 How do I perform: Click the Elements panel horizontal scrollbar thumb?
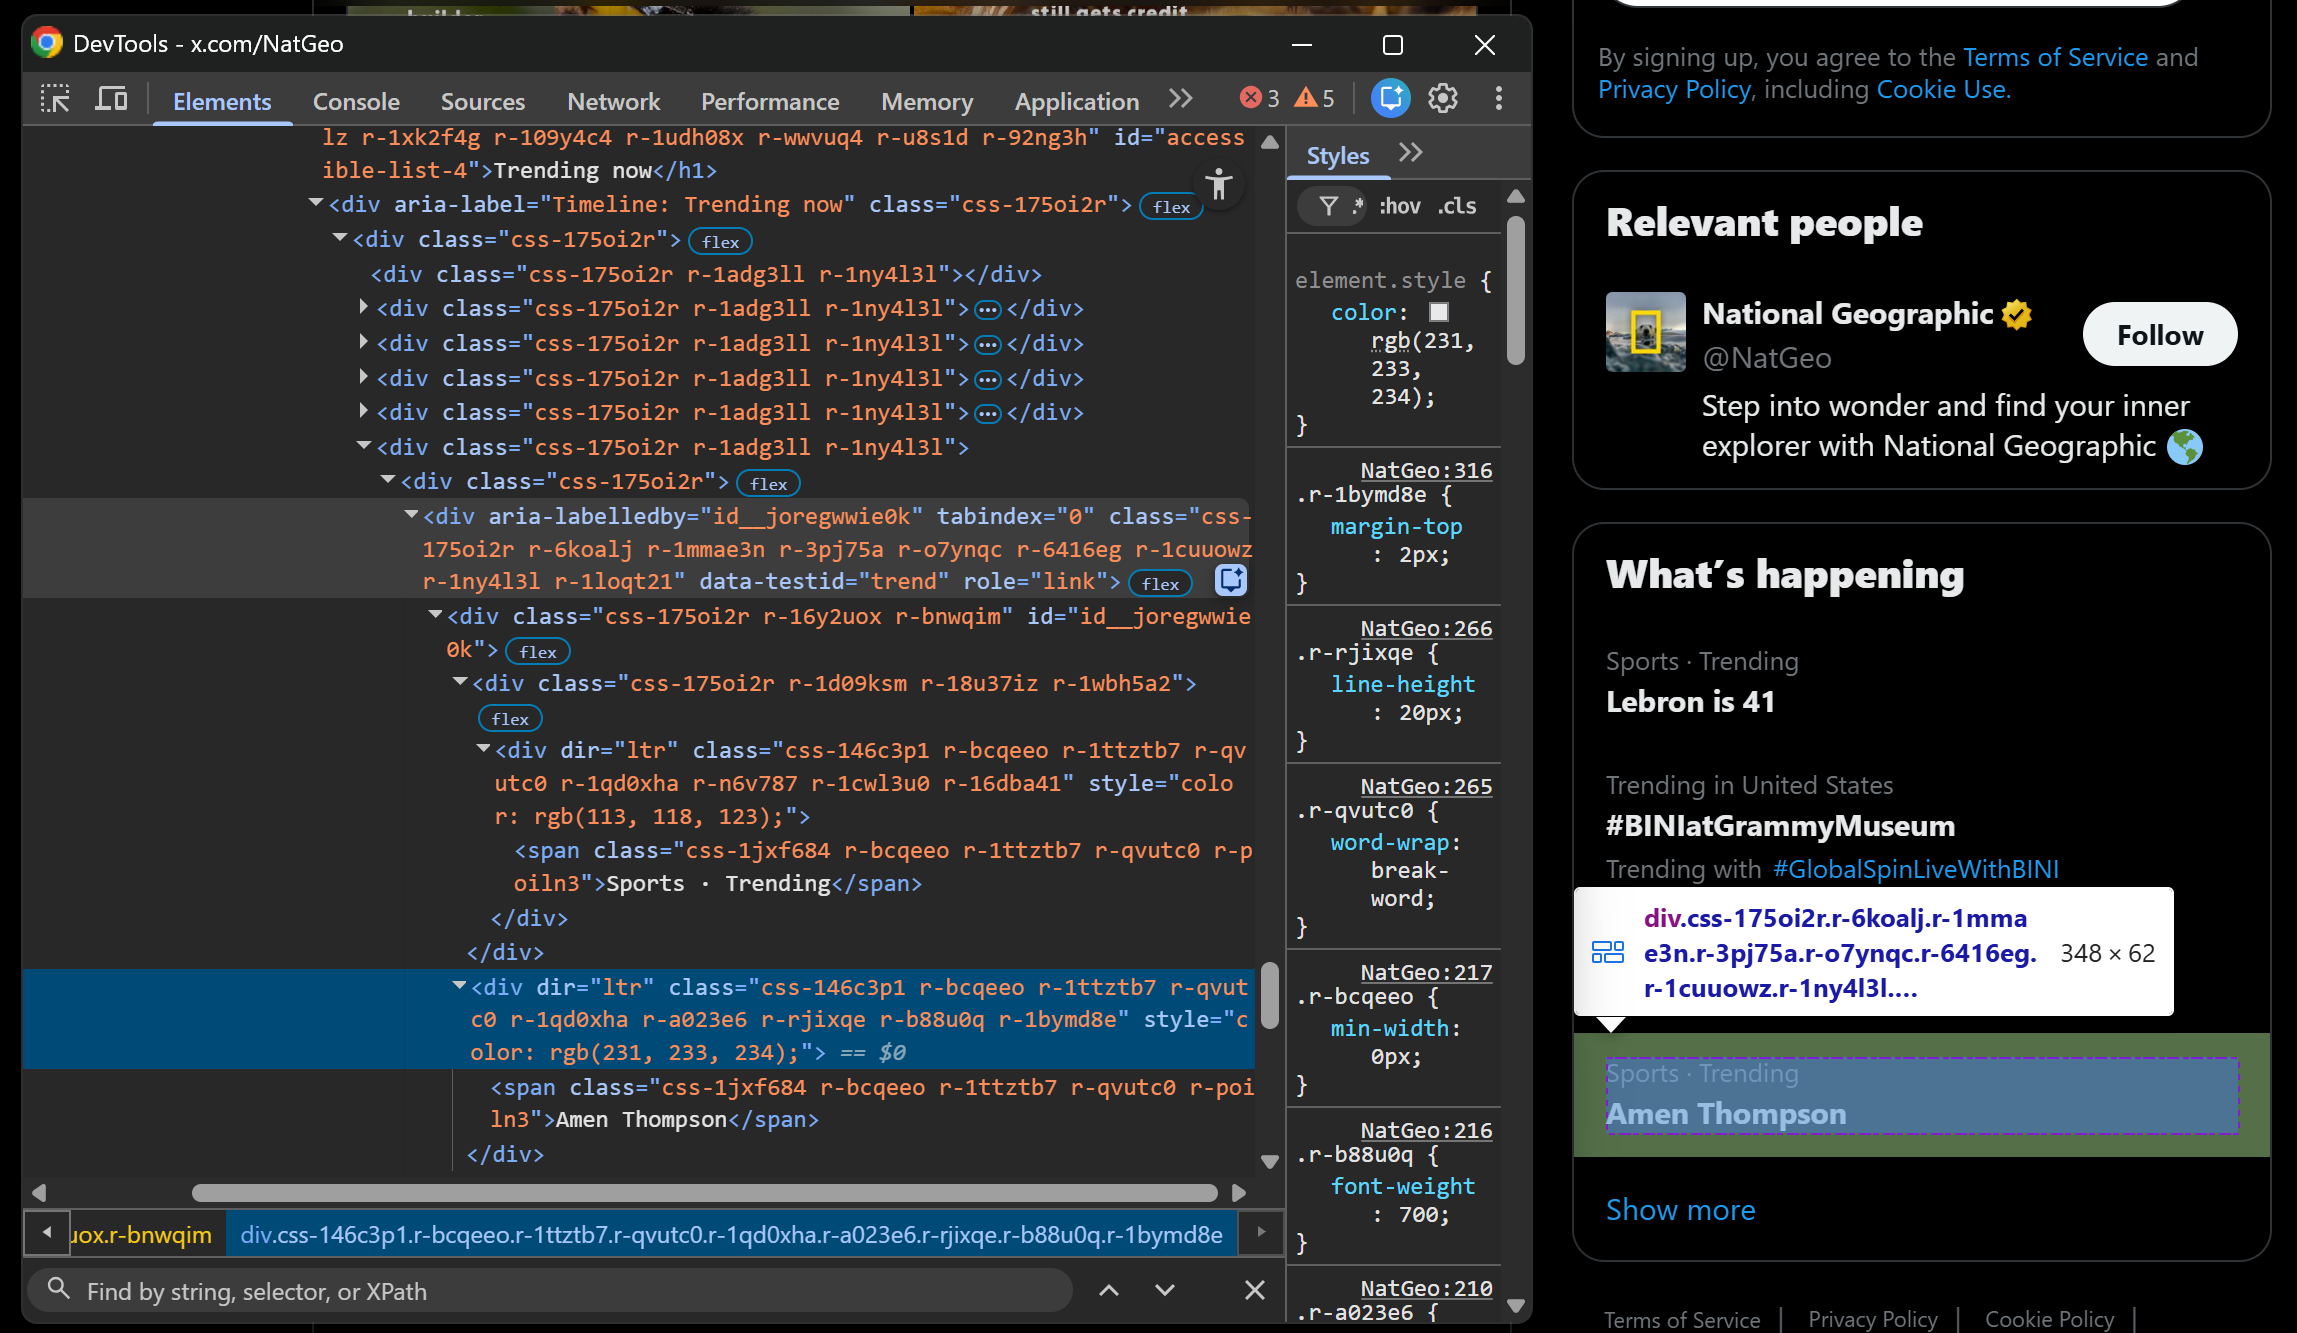click(x=704, y=1193)
